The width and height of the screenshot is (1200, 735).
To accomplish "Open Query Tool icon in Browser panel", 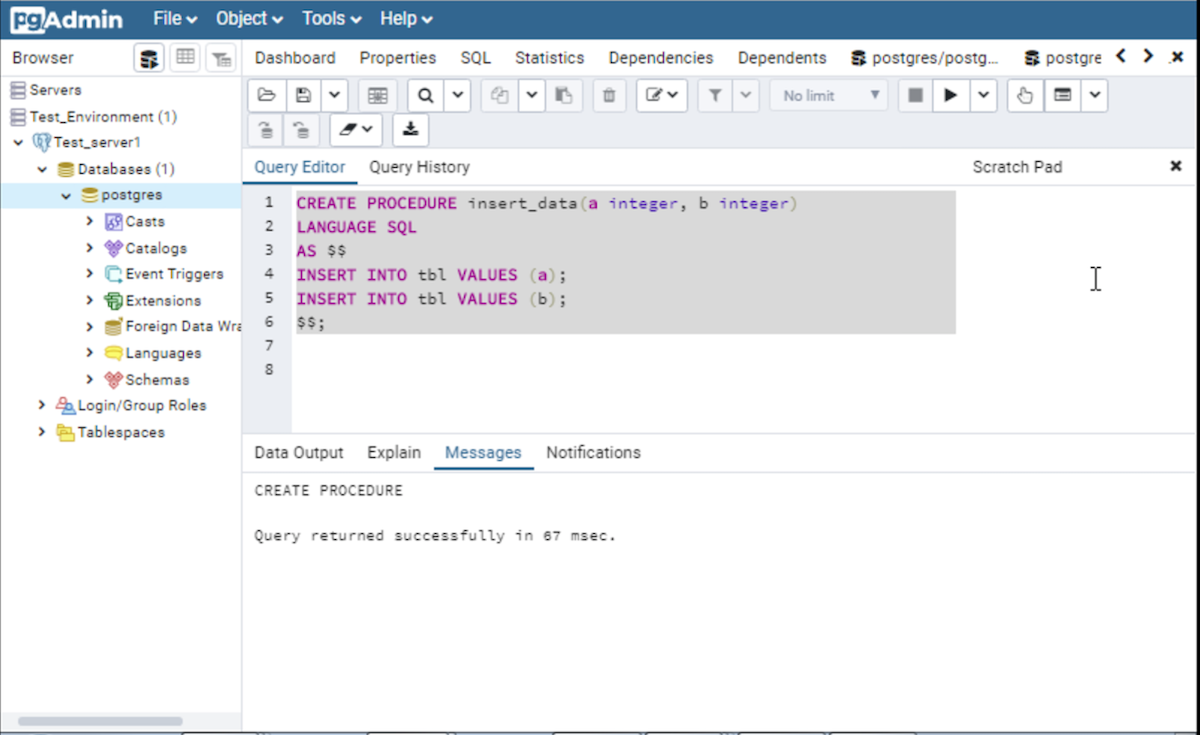I will 149,58.
